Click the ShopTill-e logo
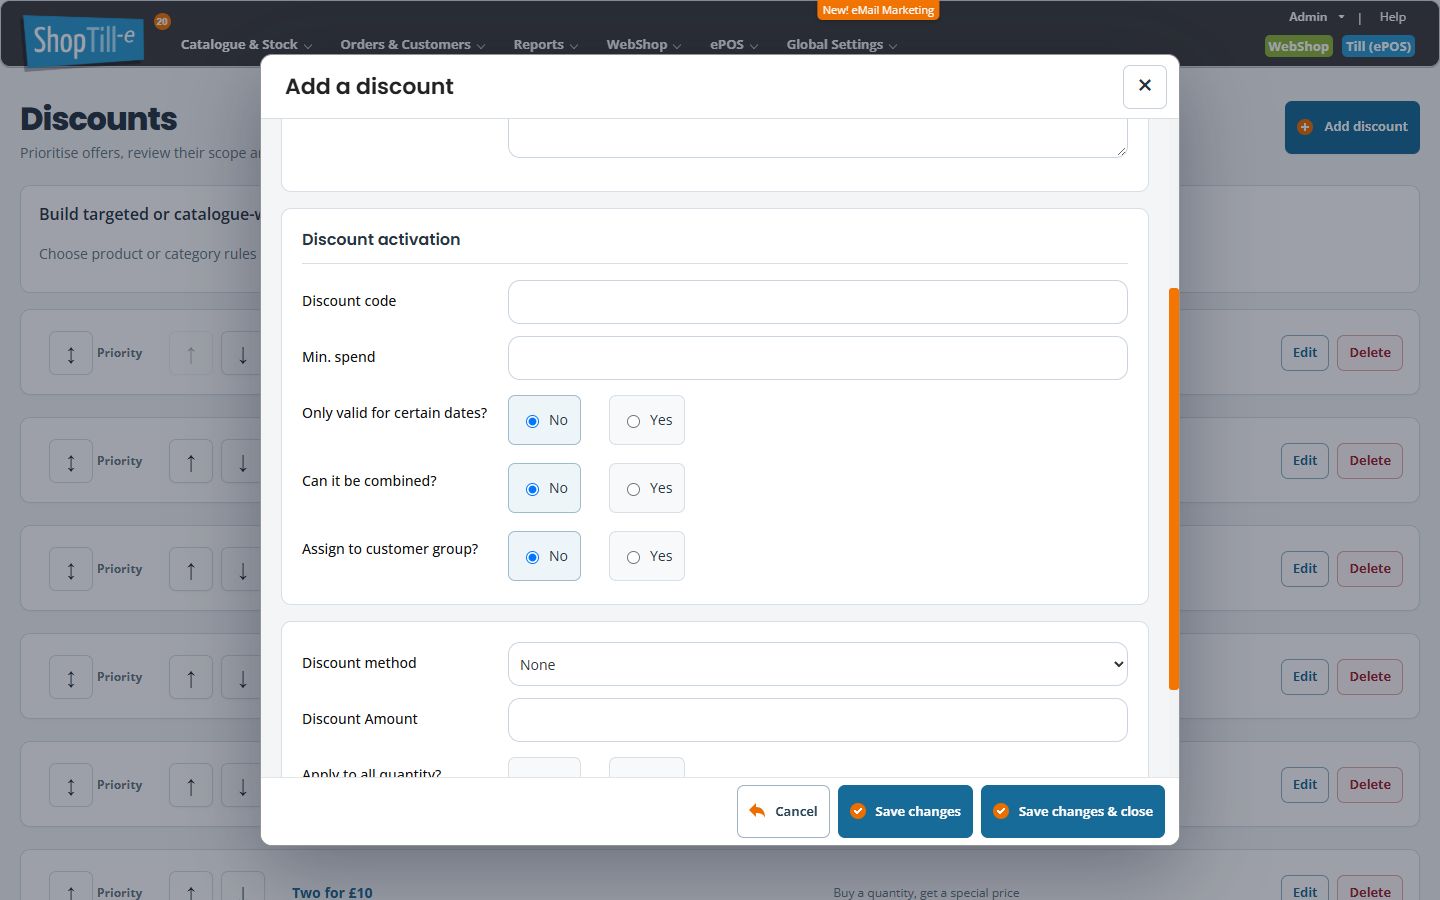 pos(84,42)
